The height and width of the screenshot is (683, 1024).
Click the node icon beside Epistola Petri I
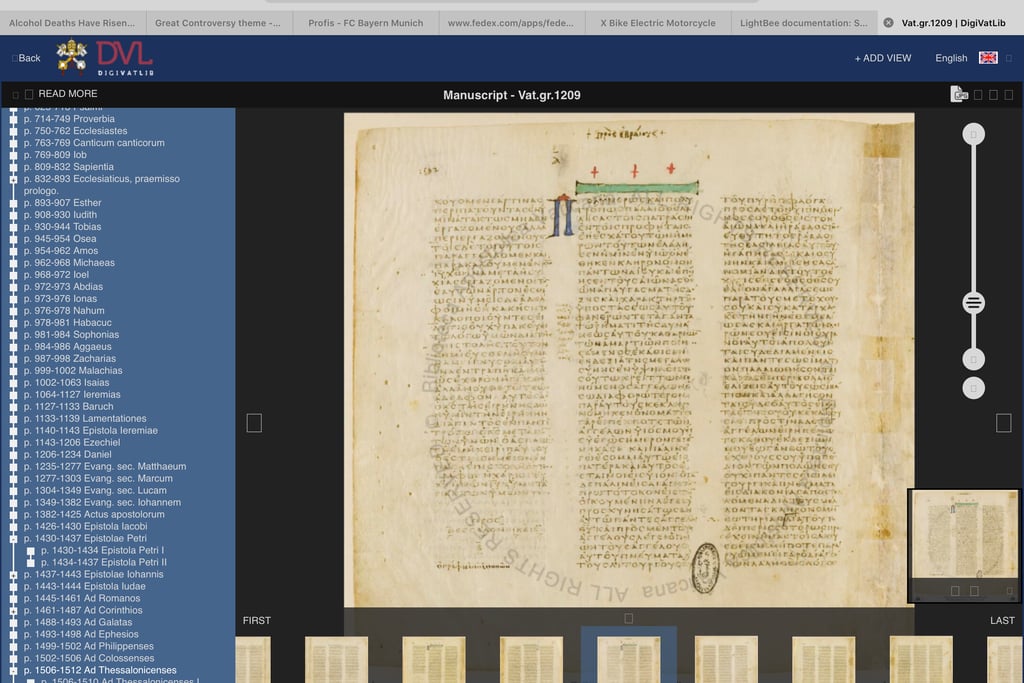point(30,550)
